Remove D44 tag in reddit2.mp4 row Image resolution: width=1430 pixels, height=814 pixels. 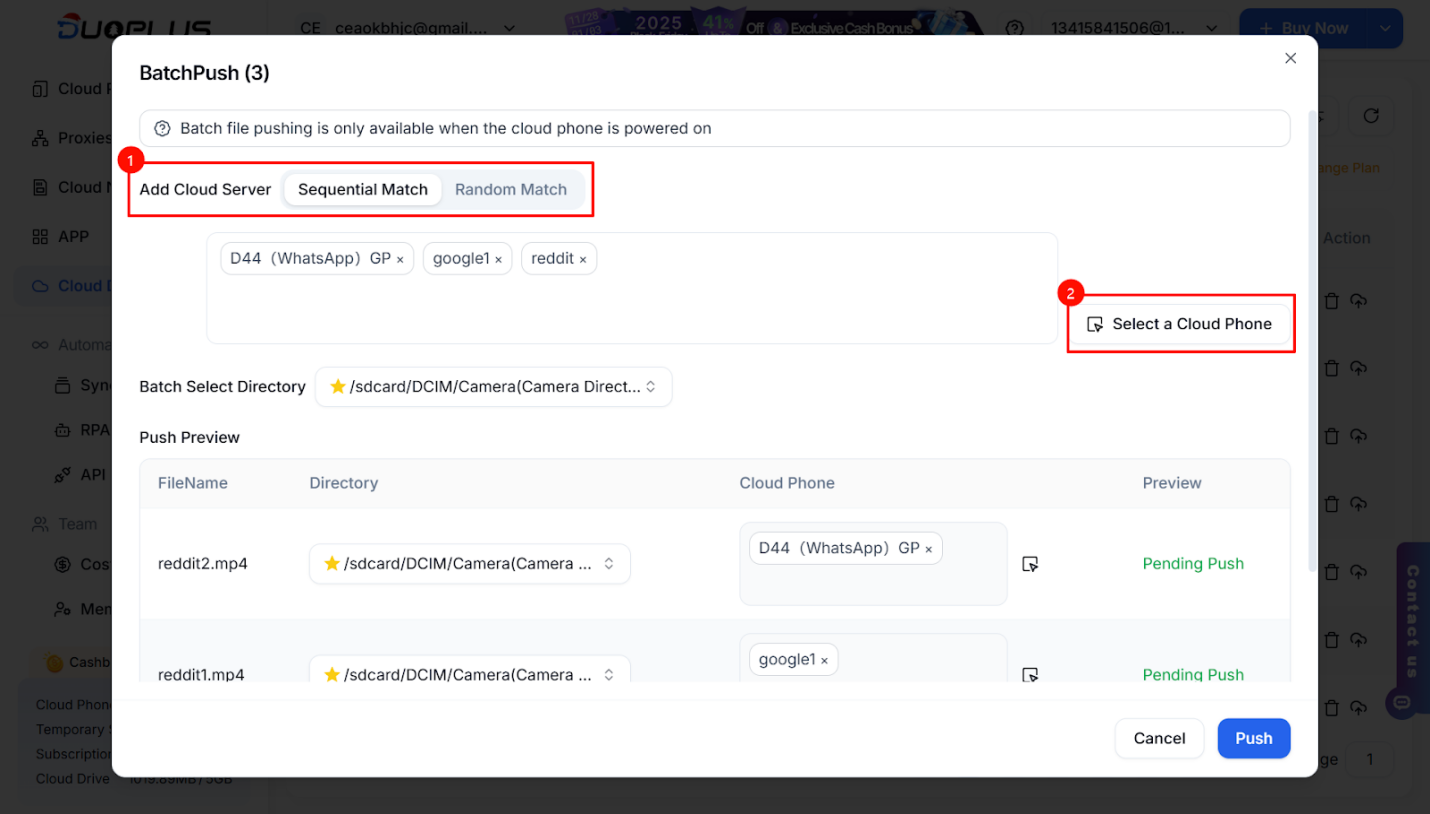[x=928, y=549]
